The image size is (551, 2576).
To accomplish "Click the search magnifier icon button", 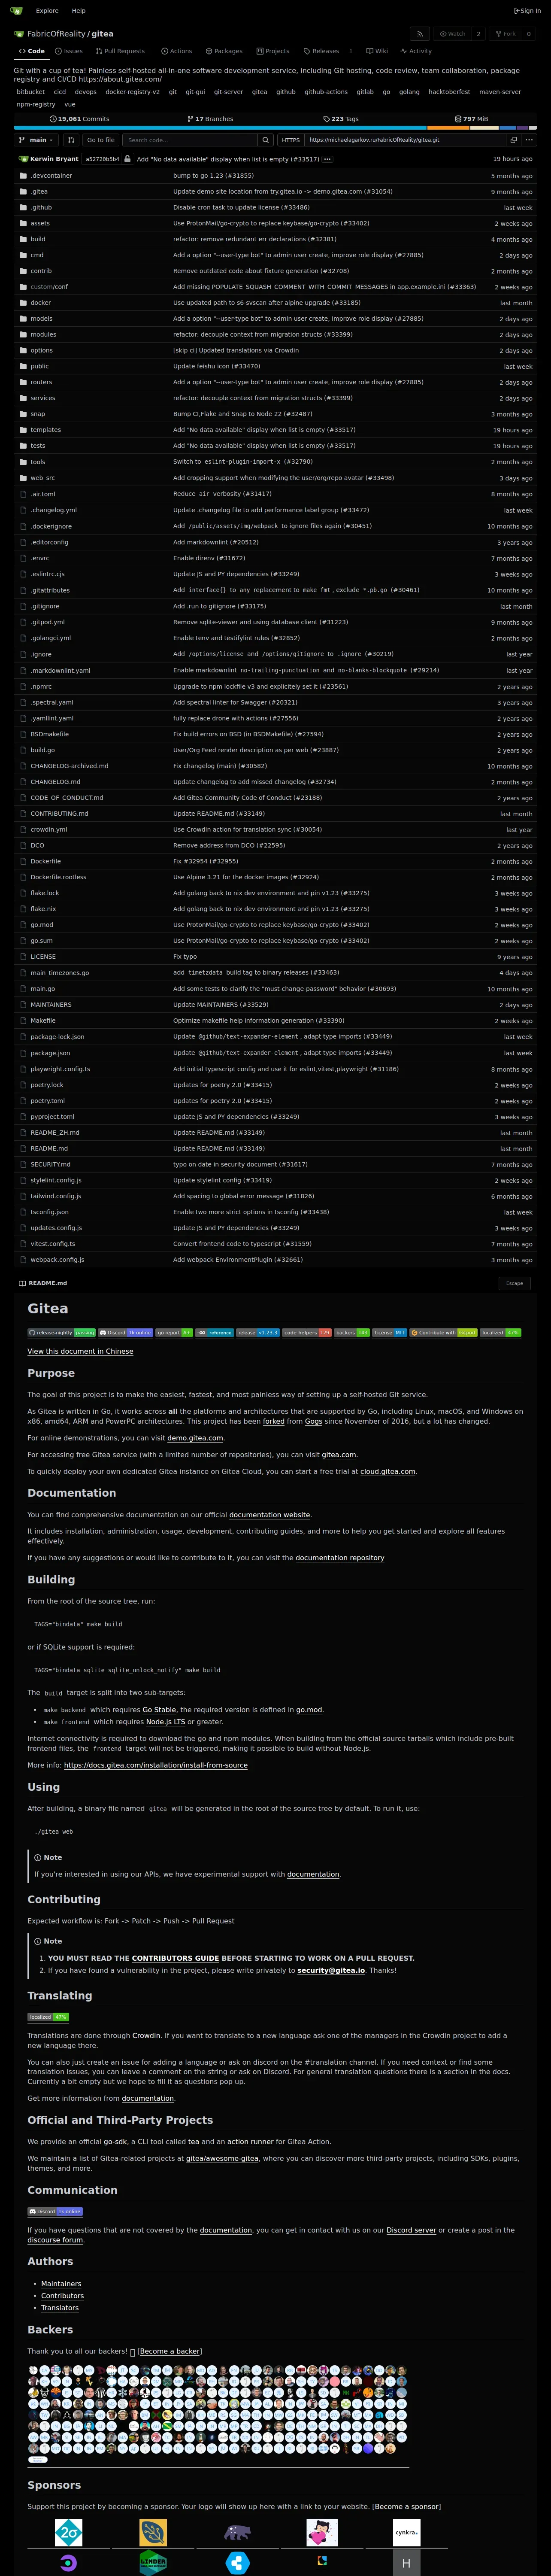I will tap(265, 140).
